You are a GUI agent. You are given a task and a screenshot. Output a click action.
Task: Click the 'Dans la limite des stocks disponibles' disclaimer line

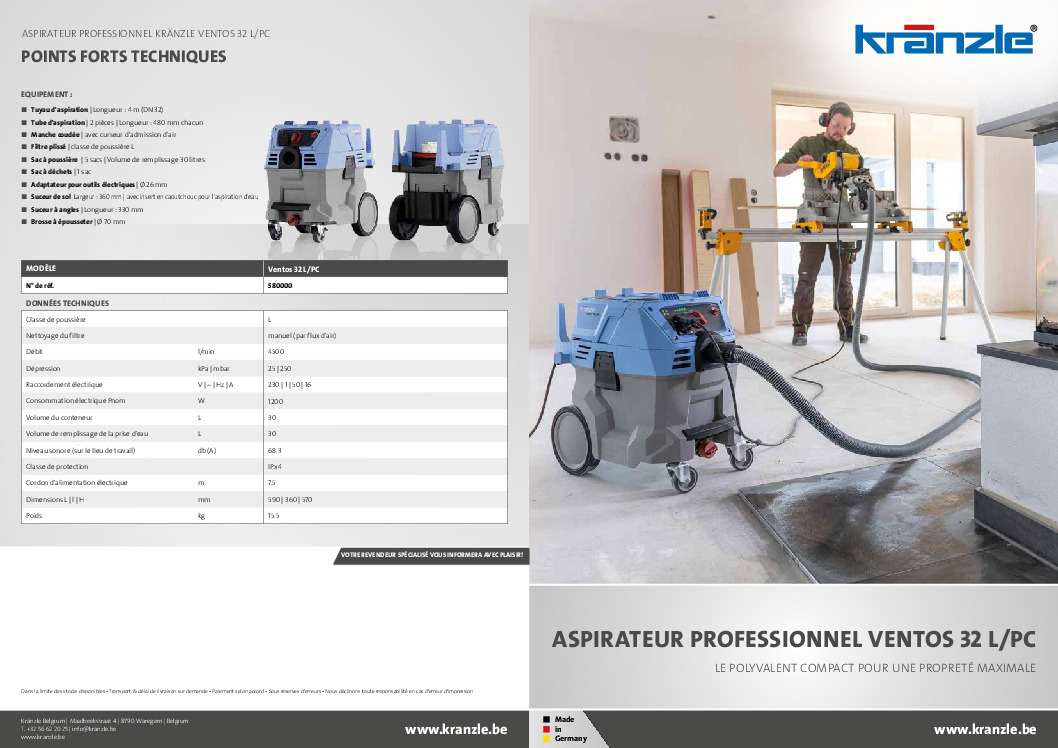[x=247, y=691]
